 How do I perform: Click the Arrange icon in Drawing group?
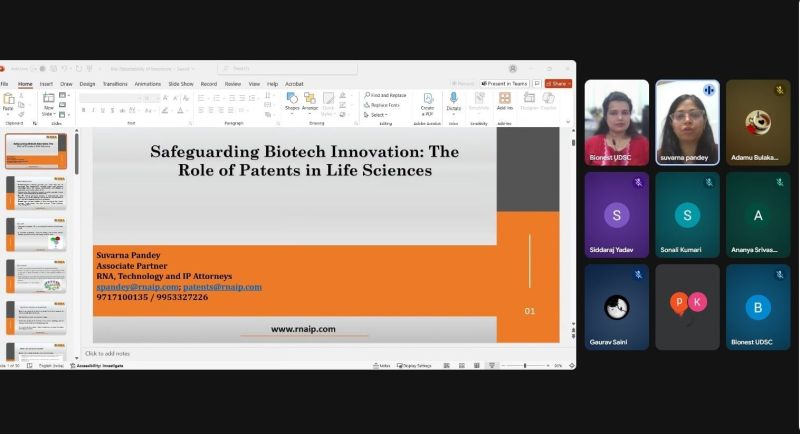coord(310,101)
